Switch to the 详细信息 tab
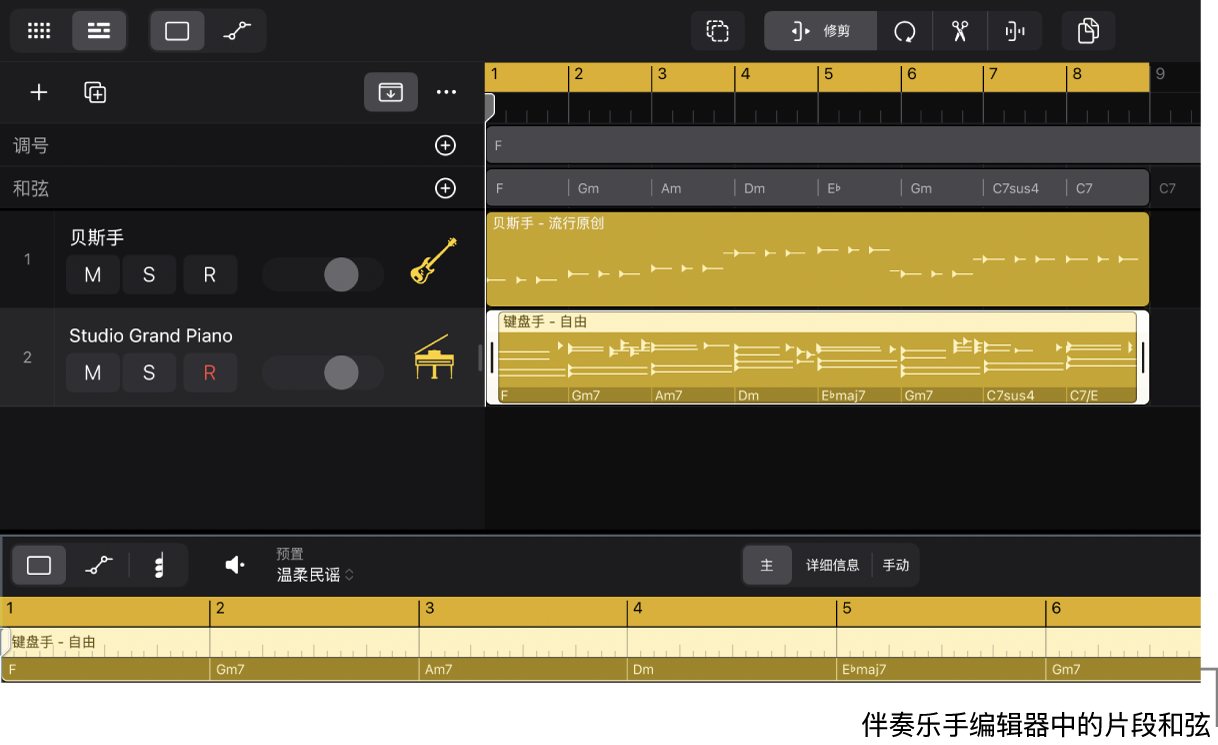The height and width of the screenshot is (745, 1218). [x=832, y=565]
